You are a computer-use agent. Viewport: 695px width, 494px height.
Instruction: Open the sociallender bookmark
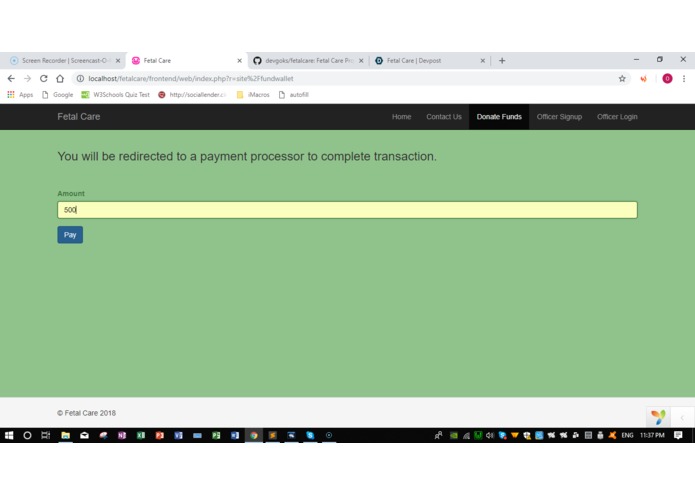(192, 94)
